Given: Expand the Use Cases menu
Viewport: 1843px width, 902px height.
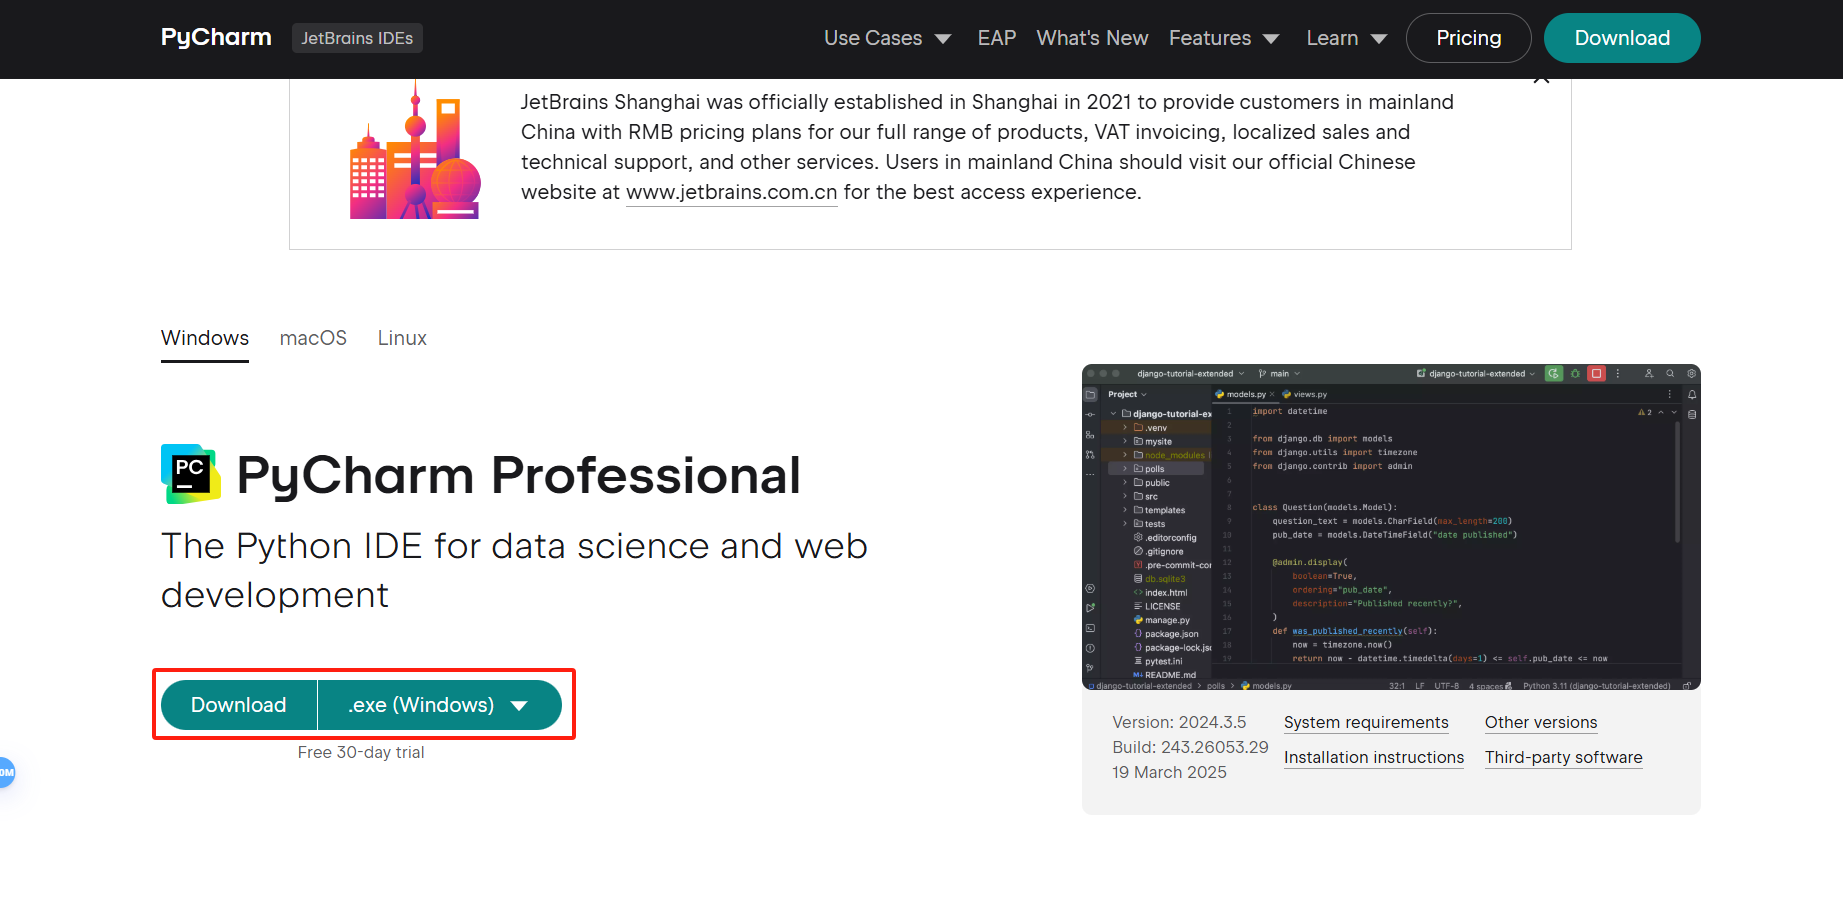Looking at the screenshot, I should pos(887,38).
